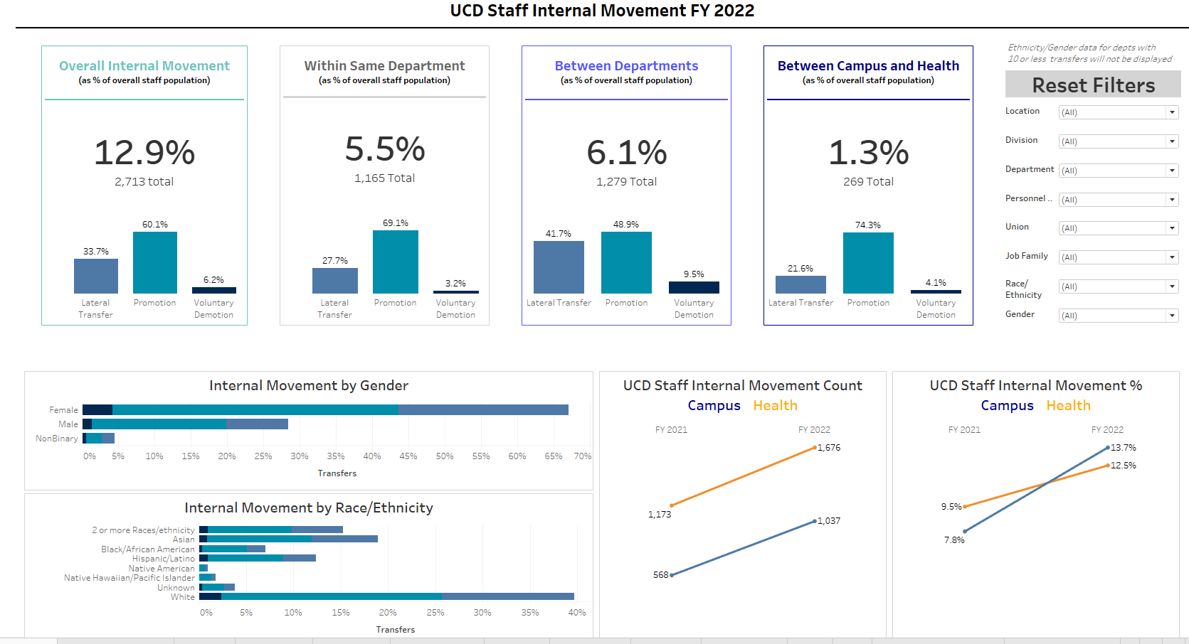The height and width of the screenshot is (644, 1189).
Task: Select the 1,676 Health data point for FY 2022
Action: (814, 448)
